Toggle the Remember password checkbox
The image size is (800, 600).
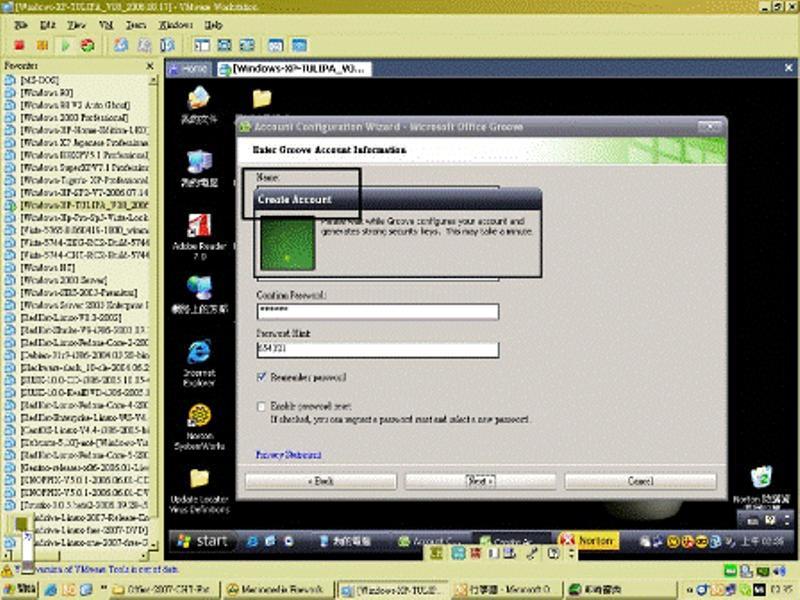[262, 378]
